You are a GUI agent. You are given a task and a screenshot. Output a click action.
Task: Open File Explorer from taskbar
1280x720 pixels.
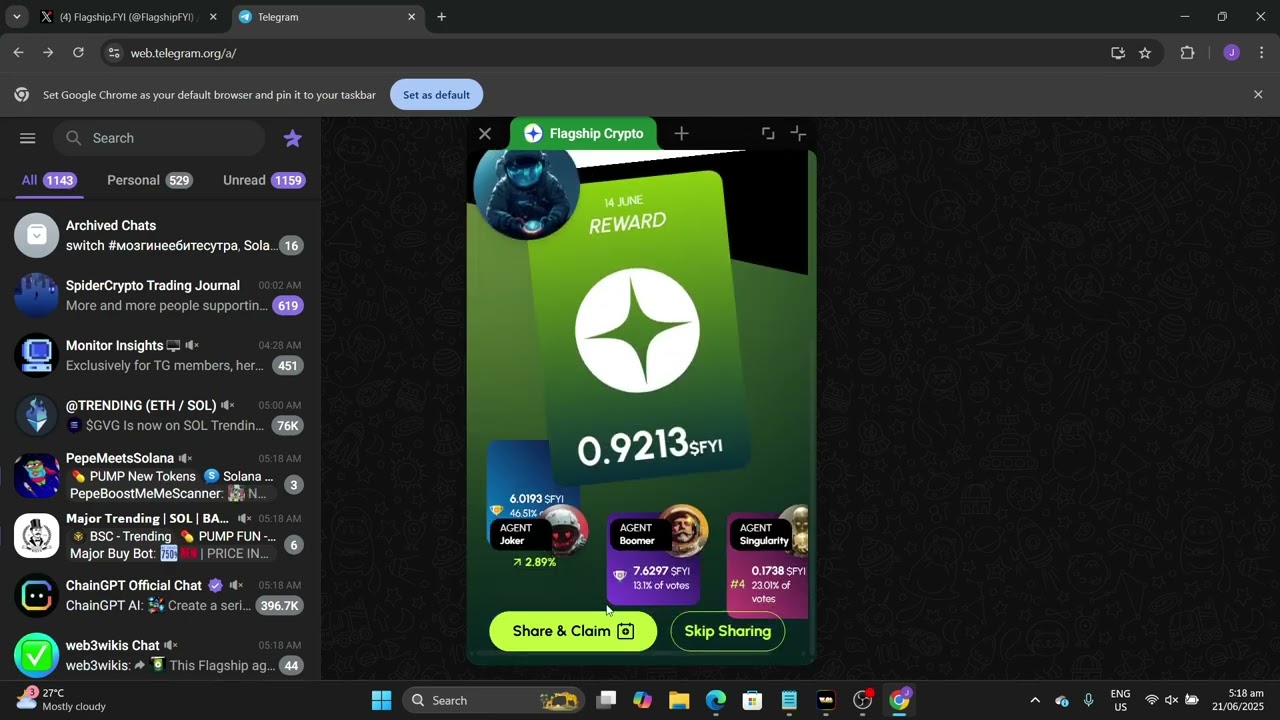(679, 700)
